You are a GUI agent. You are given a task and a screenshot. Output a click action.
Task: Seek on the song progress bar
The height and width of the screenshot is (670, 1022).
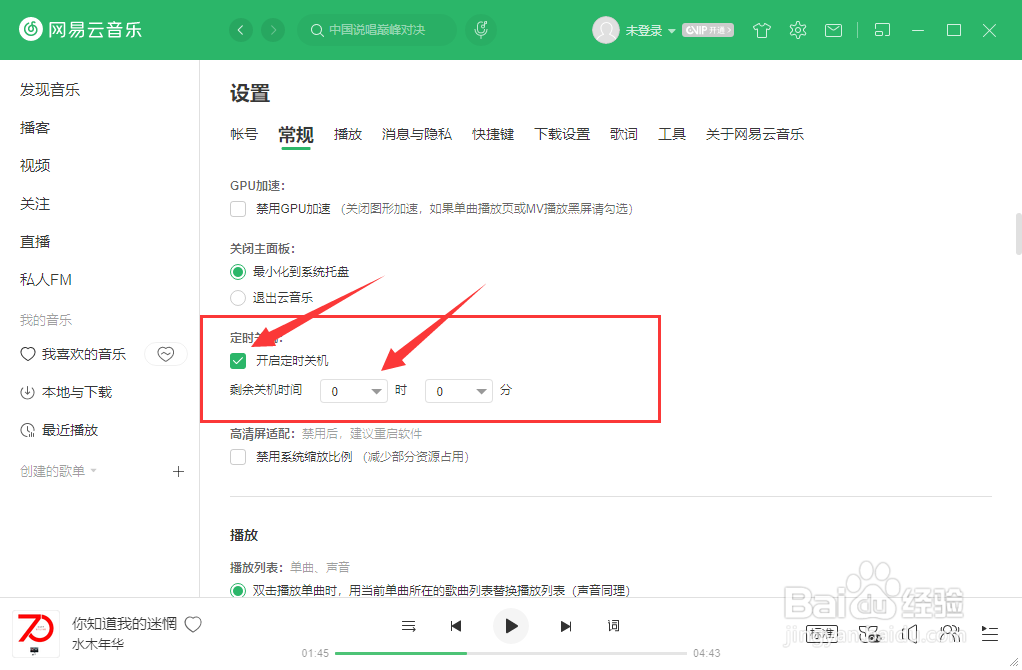pyautogui.click(x=511, y=653)
